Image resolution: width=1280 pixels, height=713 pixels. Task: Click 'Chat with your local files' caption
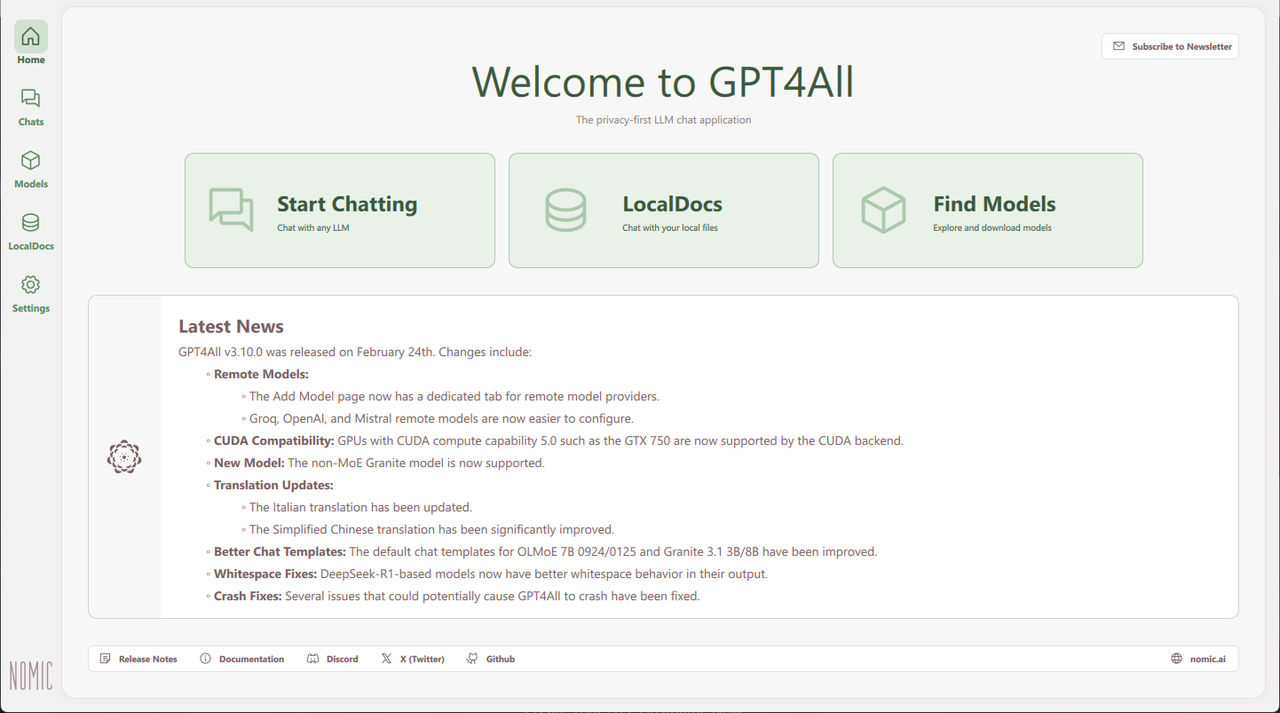tap(670, 228)
